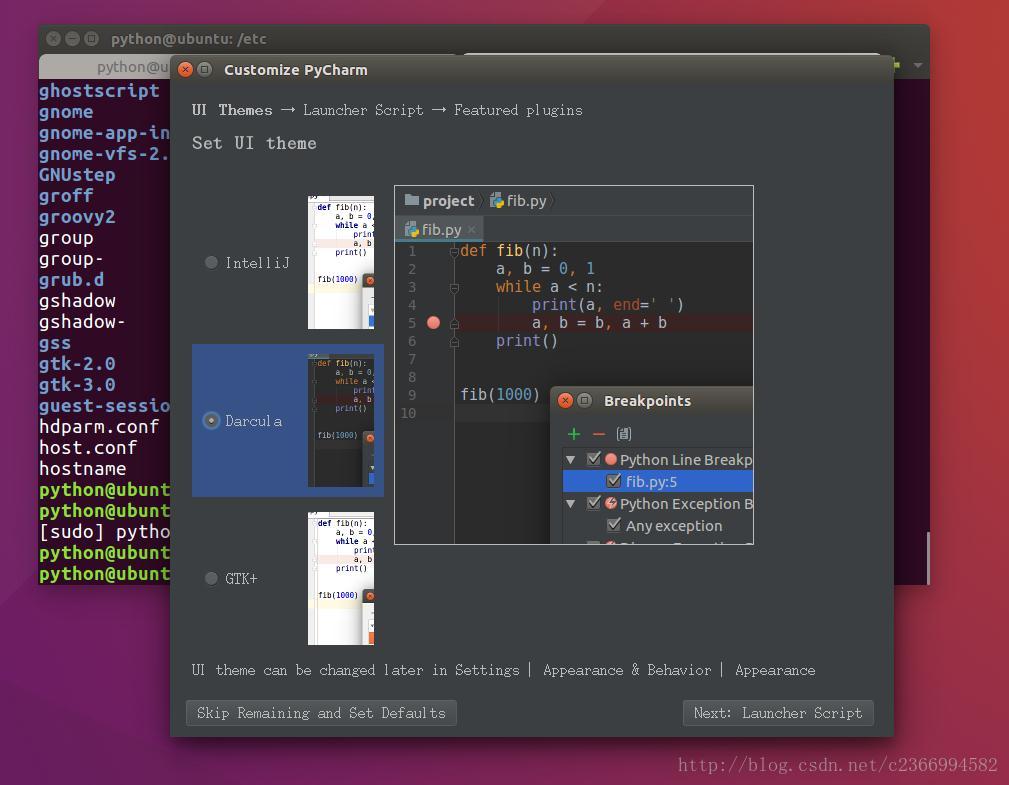Click fold marker beside while a < n
1009x785 pixels.
click(454, 287)
